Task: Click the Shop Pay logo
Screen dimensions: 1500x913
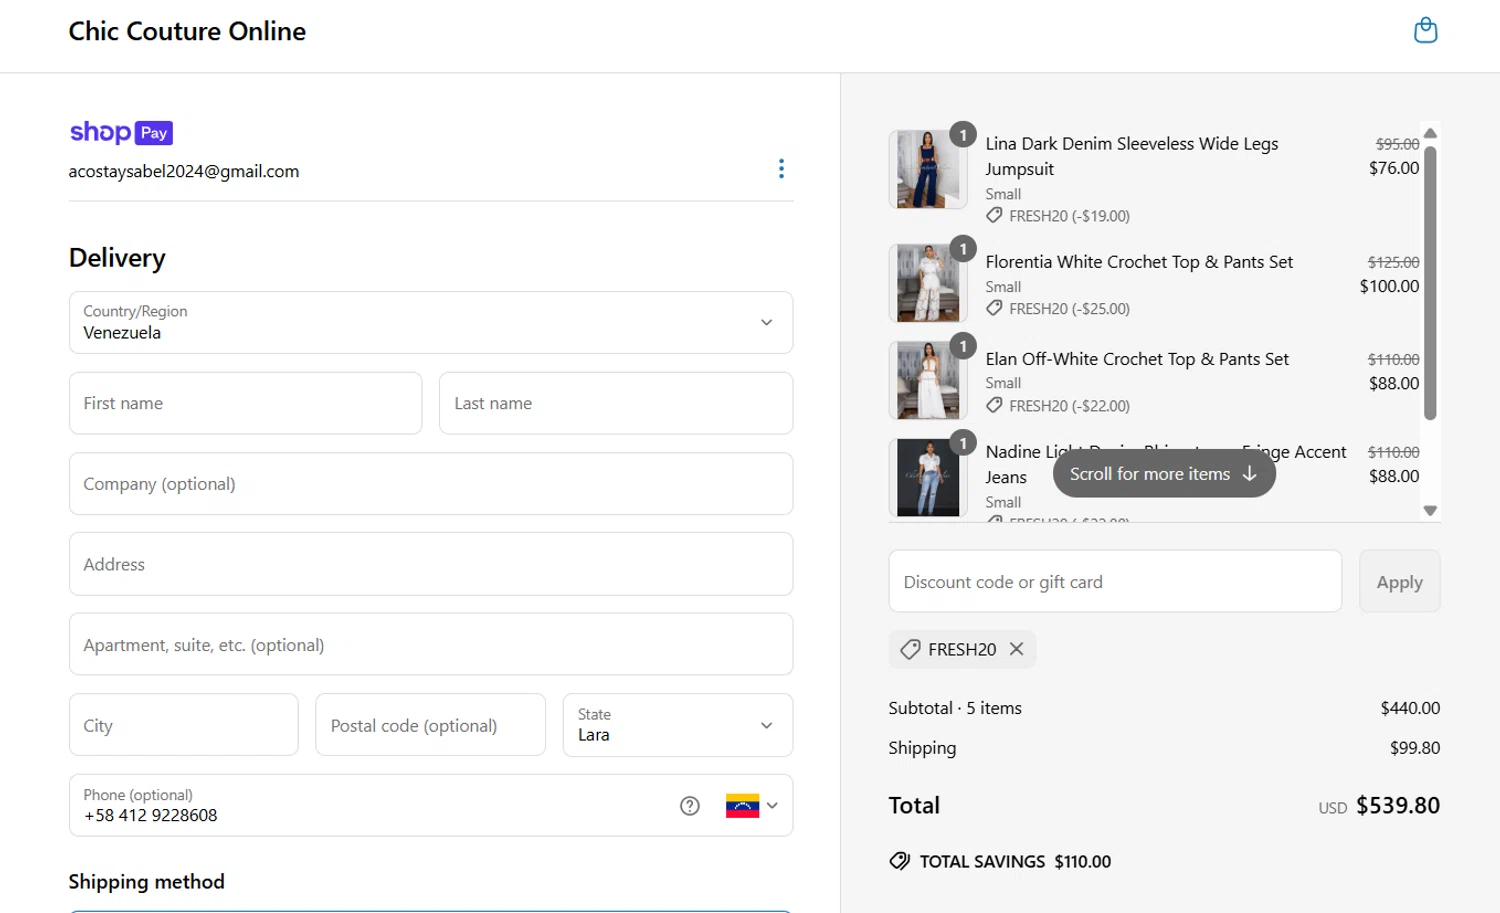Action: point(121,132)
